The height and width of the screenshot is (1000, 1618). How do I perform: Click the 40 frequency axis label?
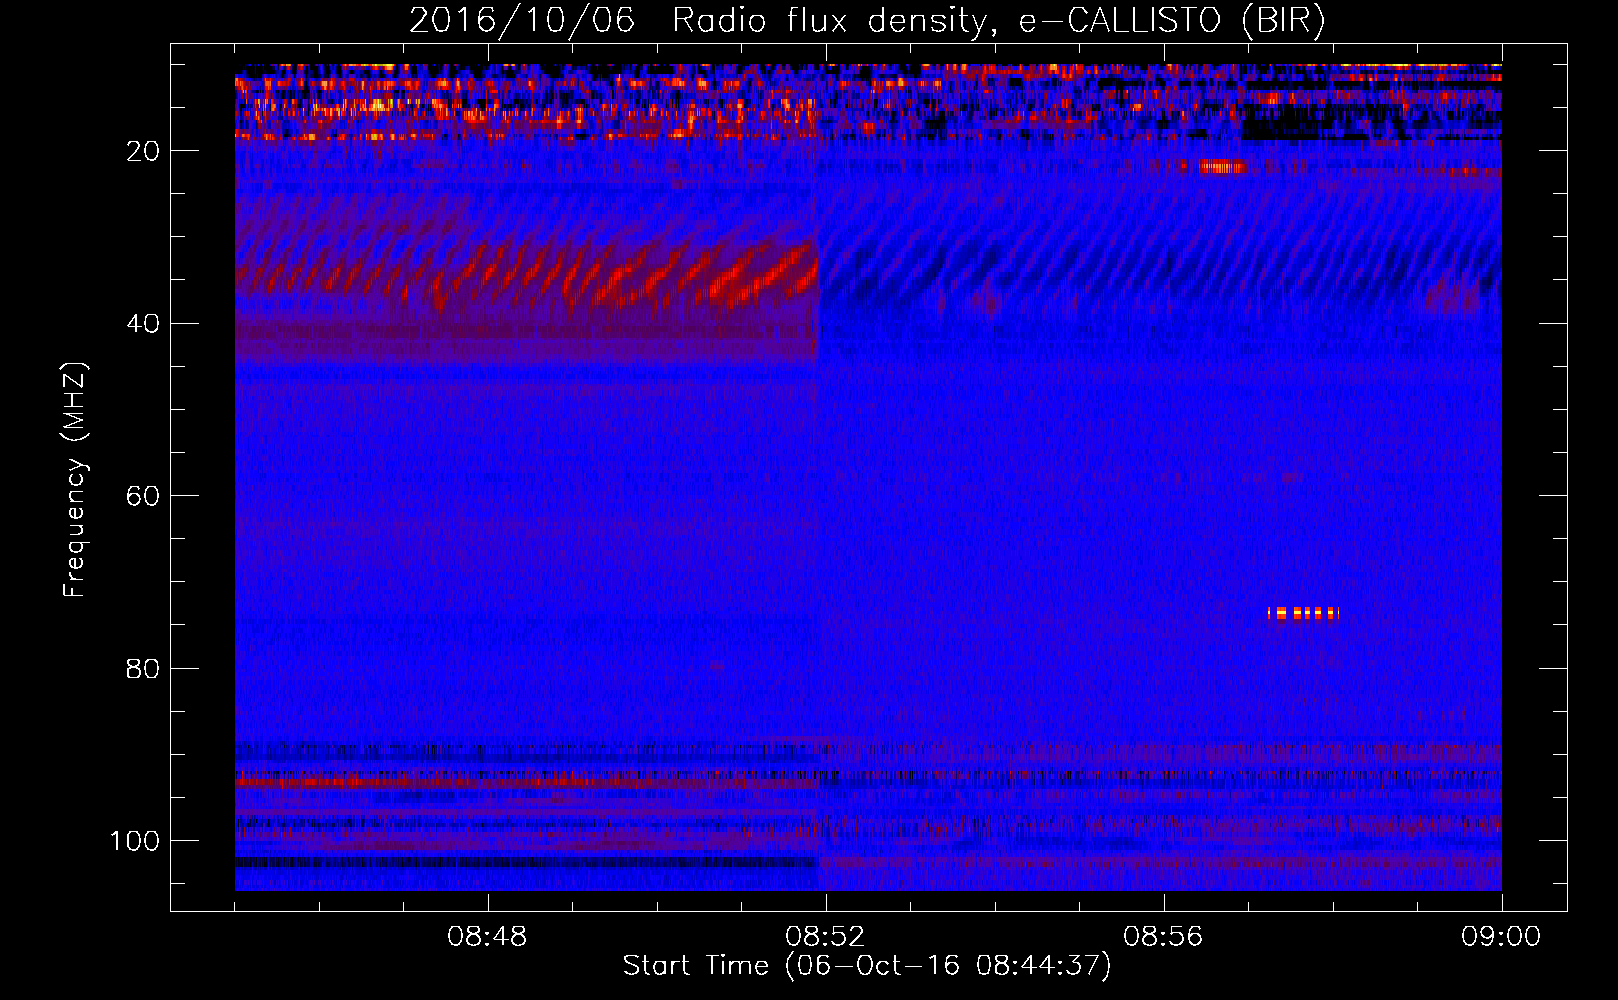click(x=144, y=323)
